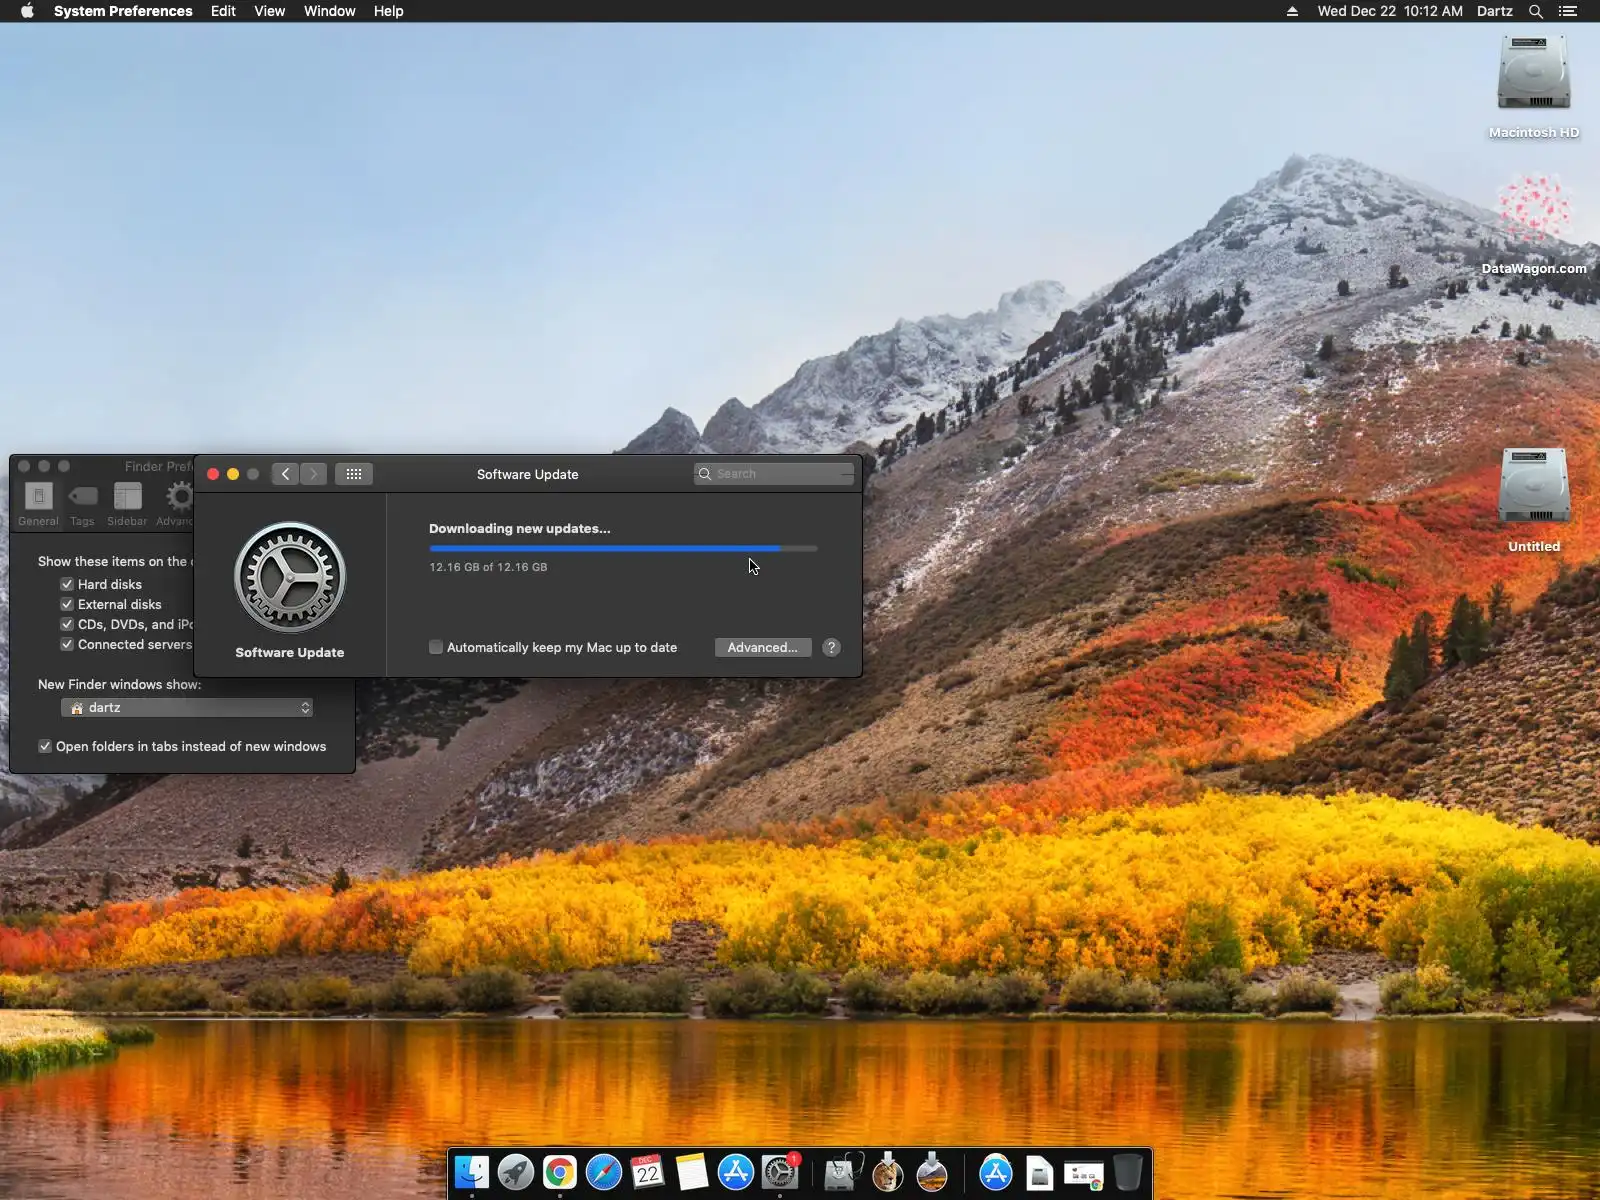1600x1200 pixels.
Task: Uncheck Connected servers in Finder Preferences
Action: click(x=67, y=644)
